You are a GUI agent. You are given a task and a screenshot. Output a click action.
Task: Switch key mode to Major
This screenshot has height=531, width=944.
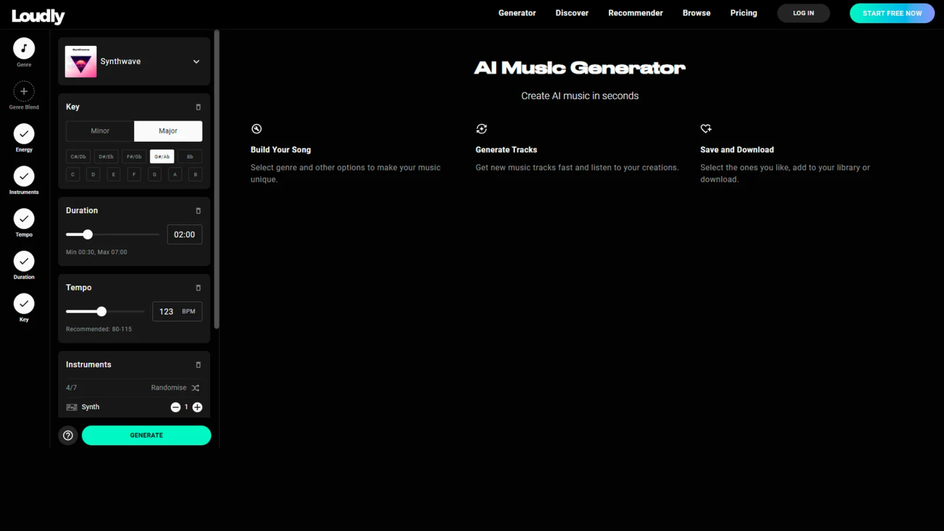168,131
